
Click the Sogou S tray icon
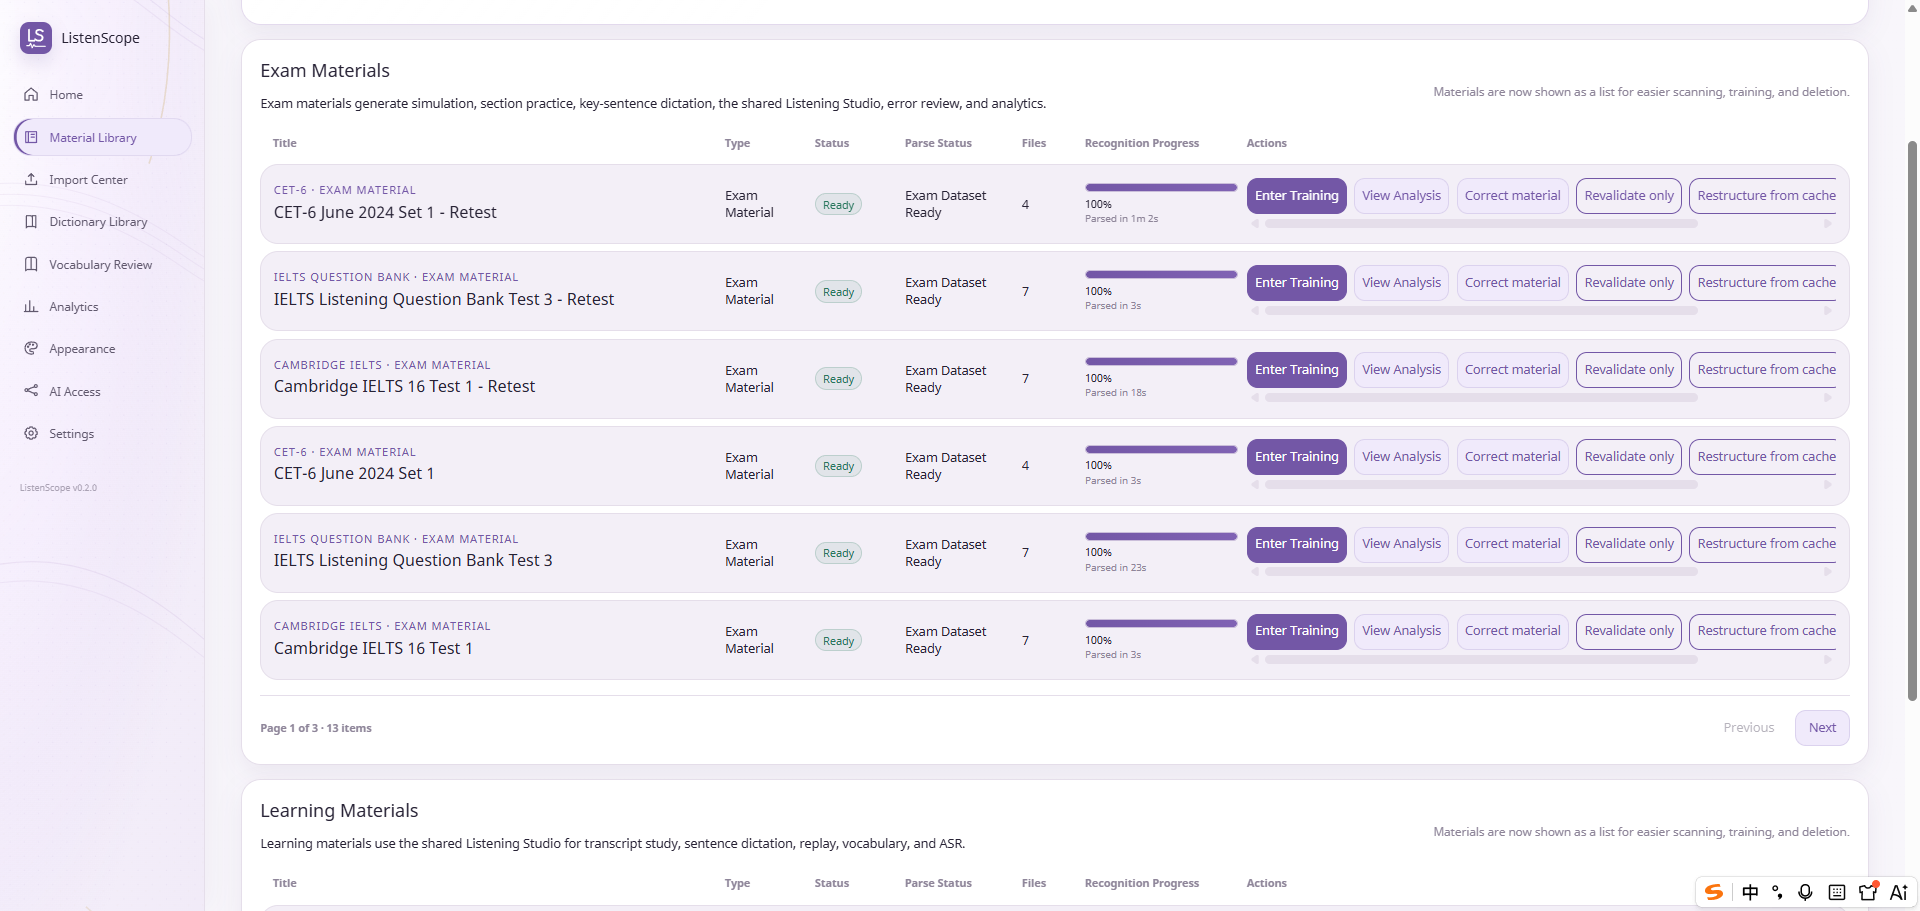[x=1714, y=892]
